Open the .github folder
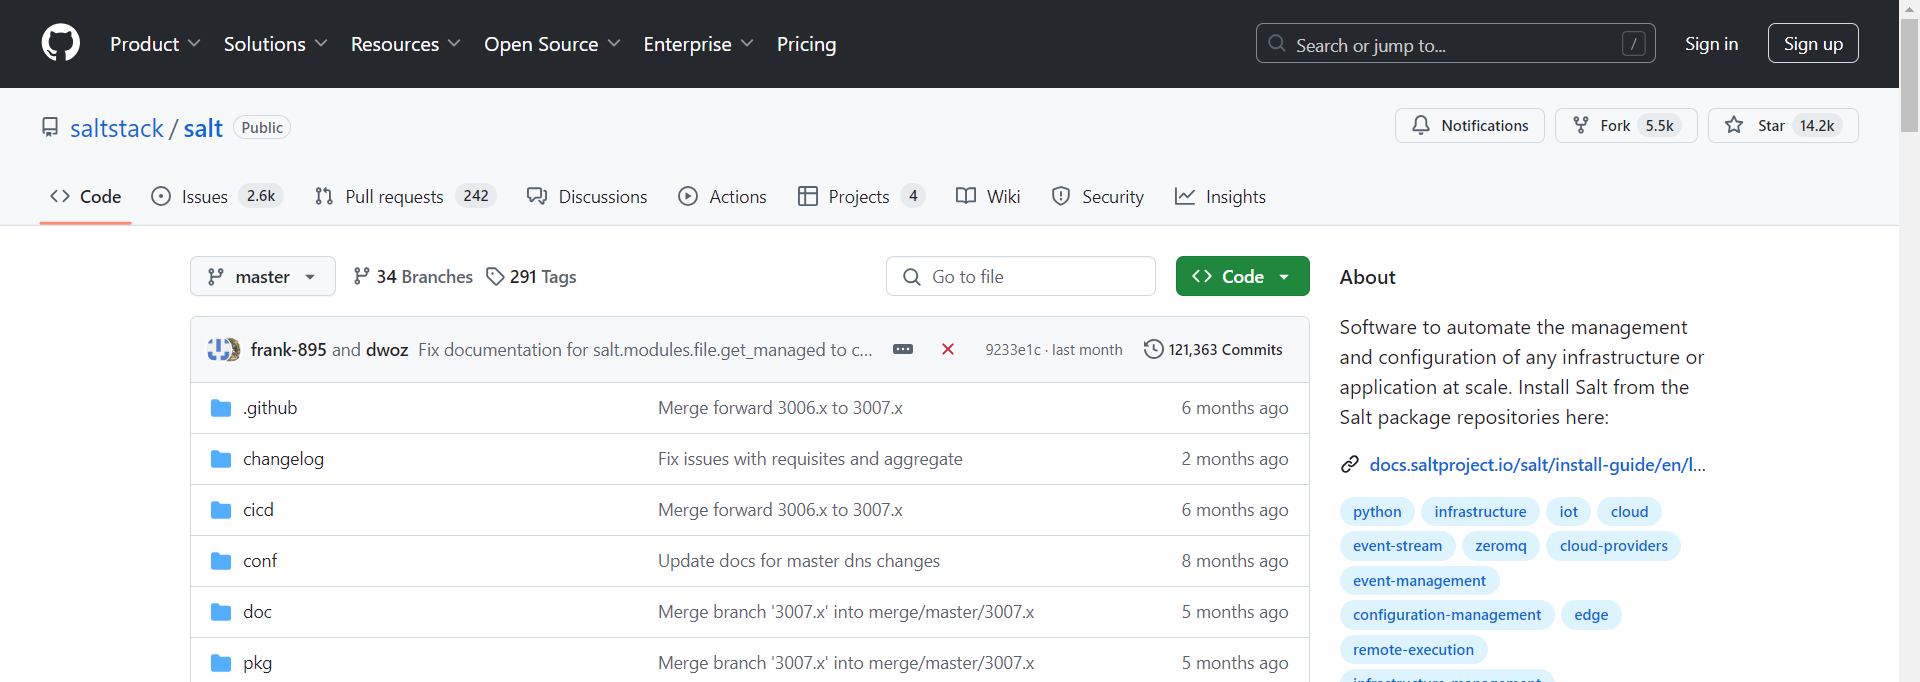 coord(270,408)
